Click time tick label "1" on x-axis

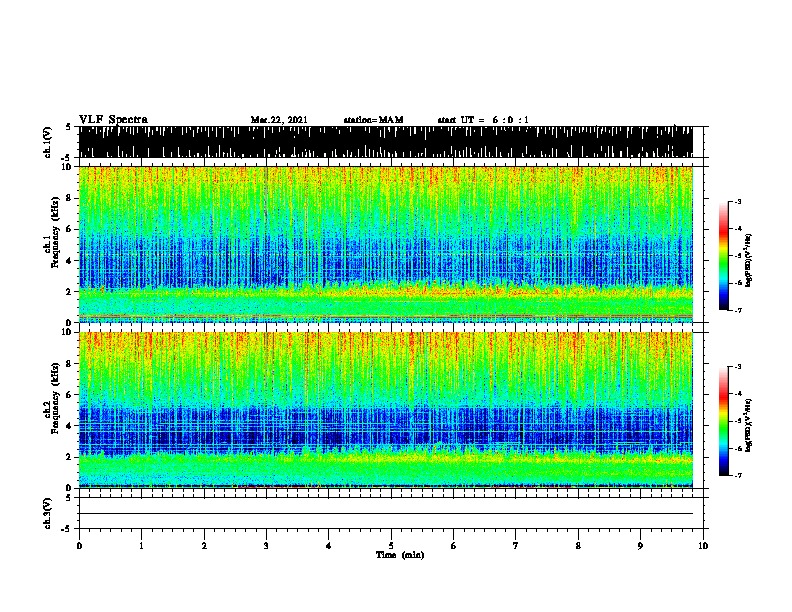point(141,545)
